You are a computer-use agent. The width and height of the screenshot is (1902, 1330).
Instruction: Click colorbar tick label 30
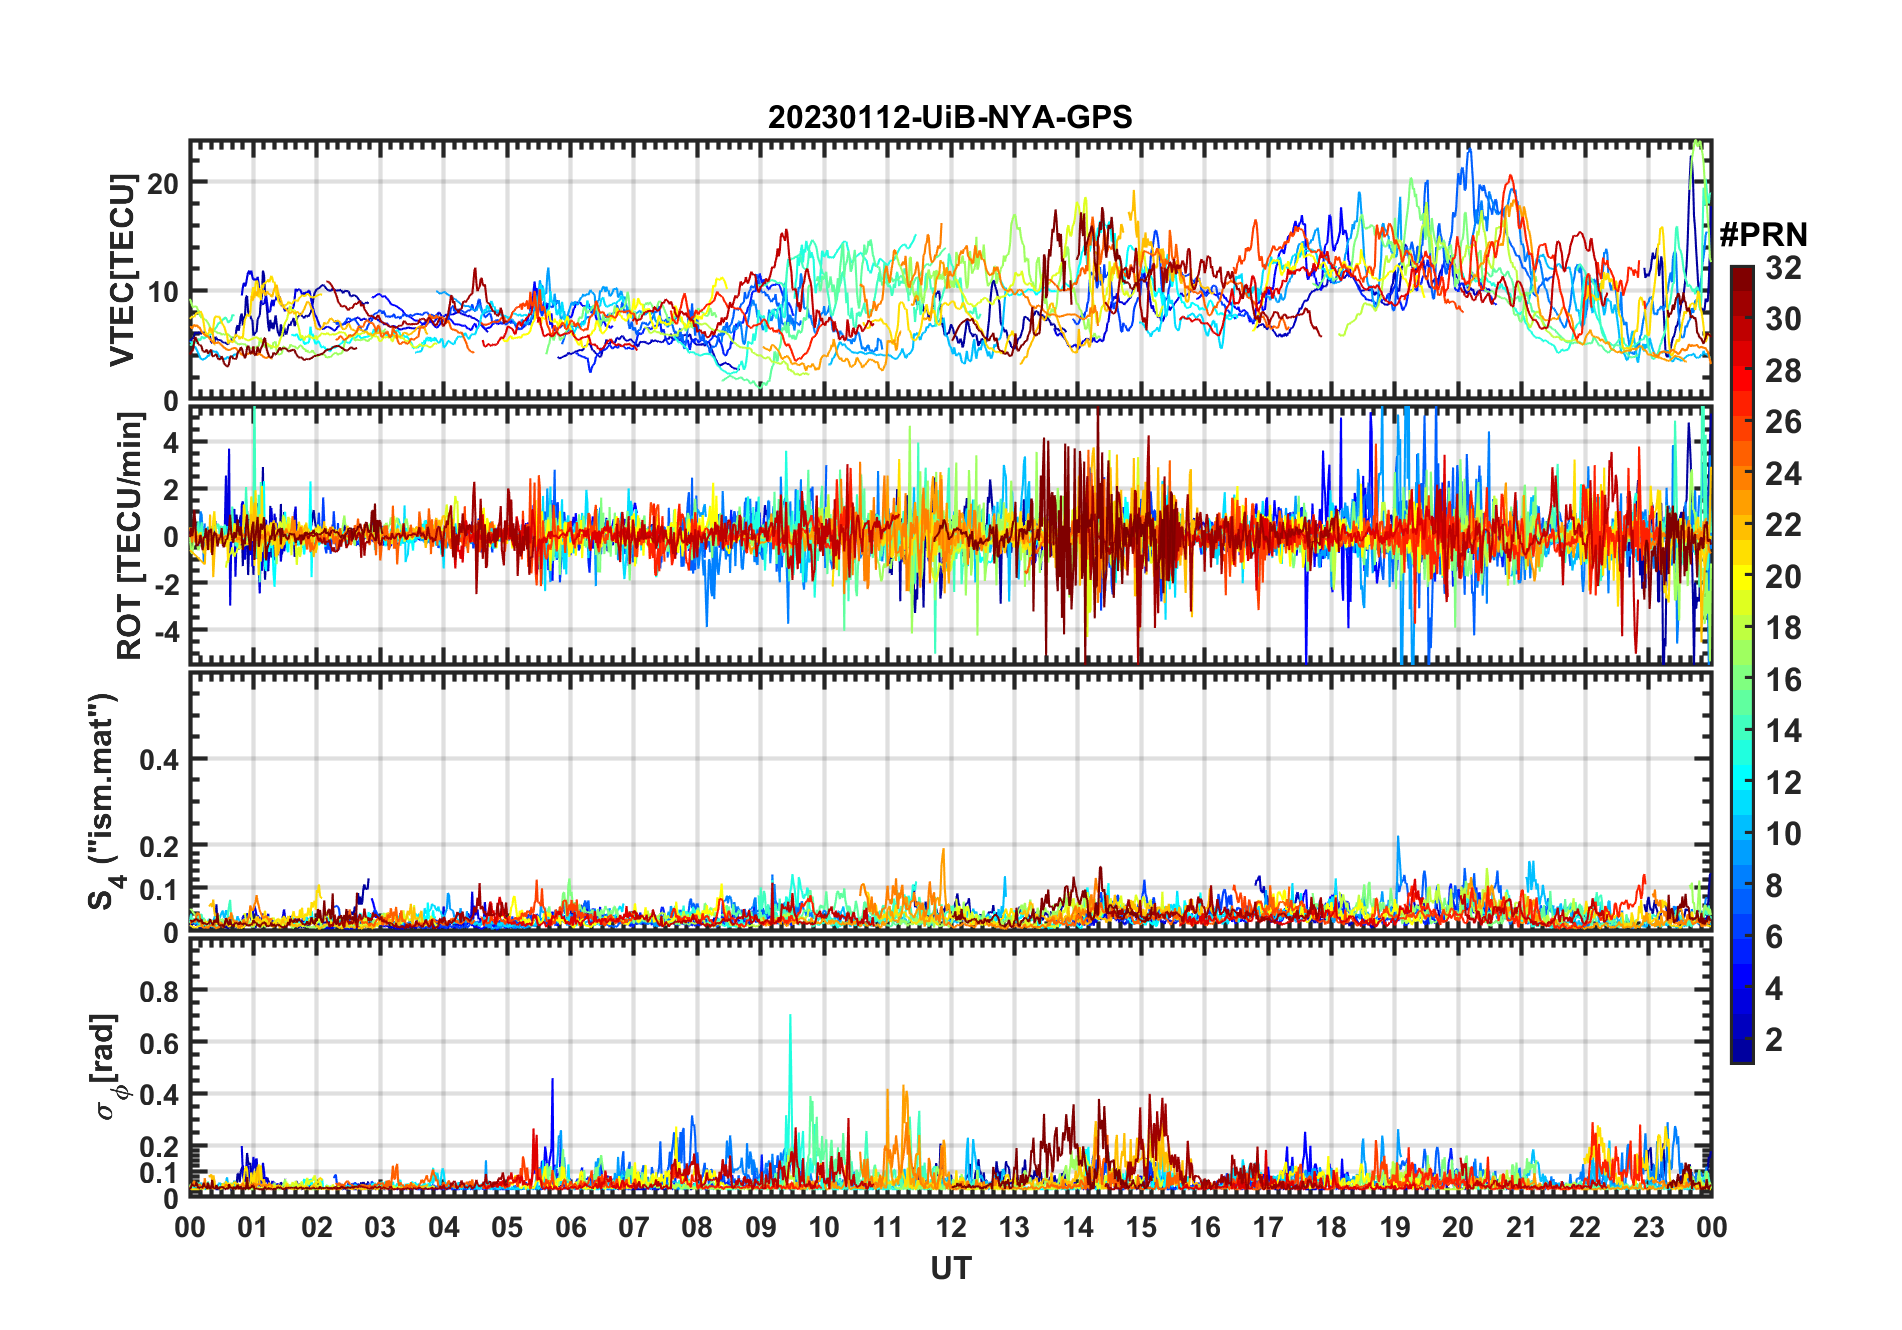pyautogui.click(x=1783, y=319)
